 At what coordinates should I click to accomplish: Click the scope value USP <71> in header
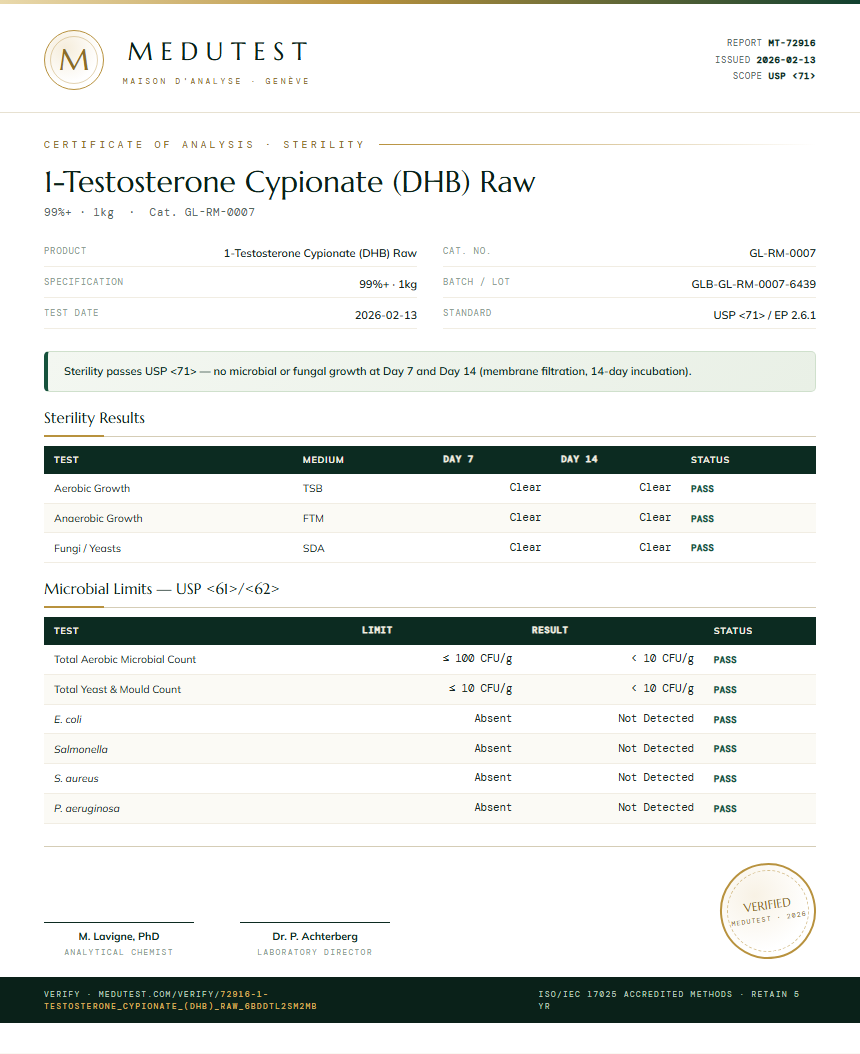(791, 76)
